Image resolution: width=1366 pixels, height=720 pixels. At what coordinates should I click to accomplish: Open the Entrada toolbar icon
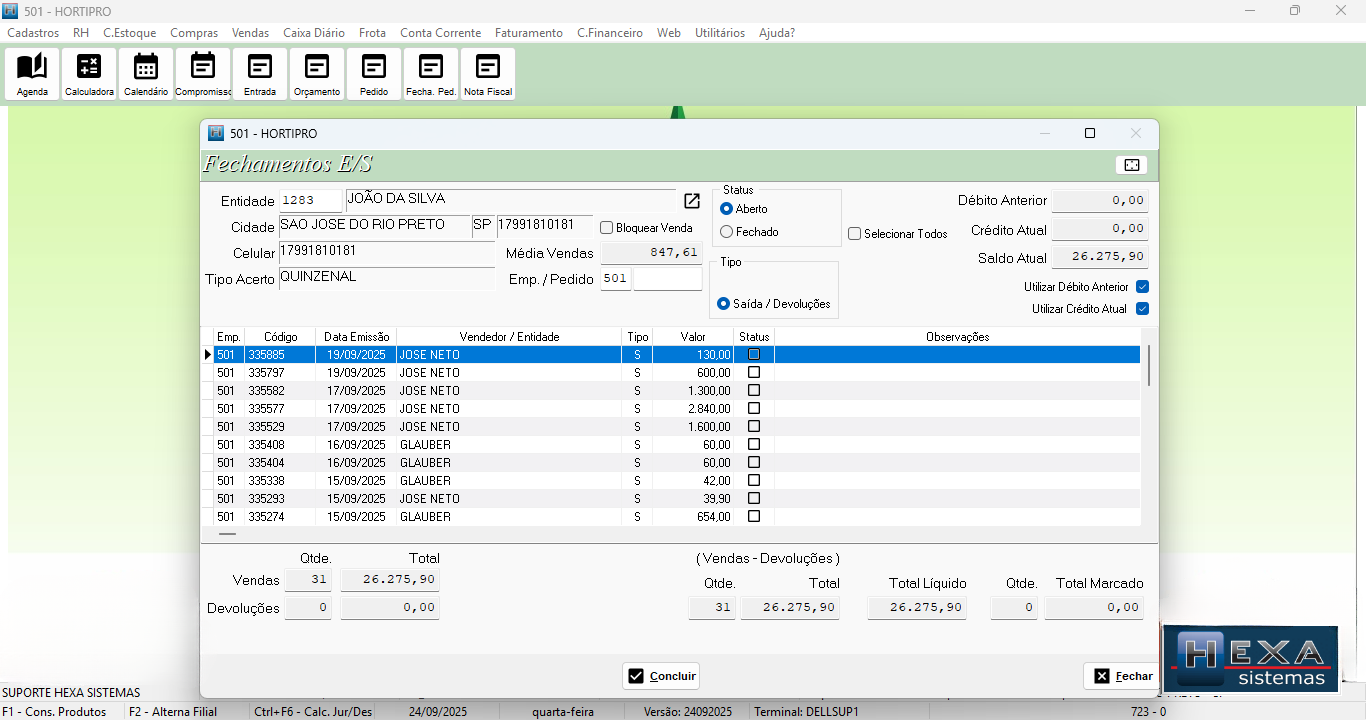point(260,74)
